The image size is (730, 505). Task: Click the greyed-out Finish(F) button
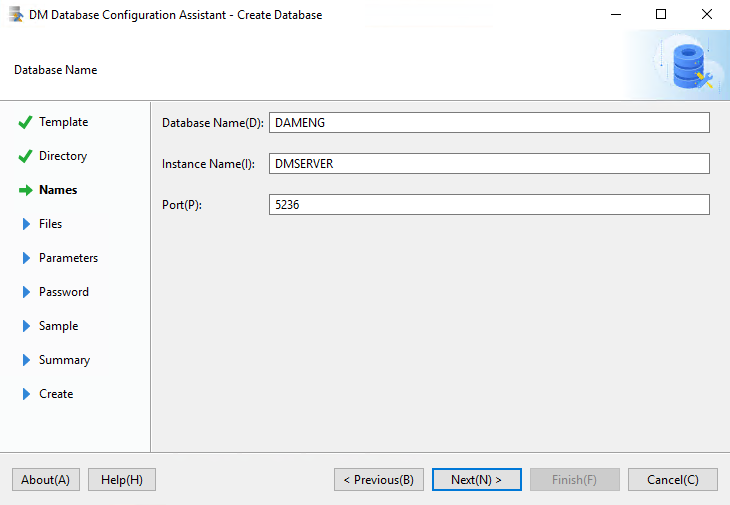575,479
